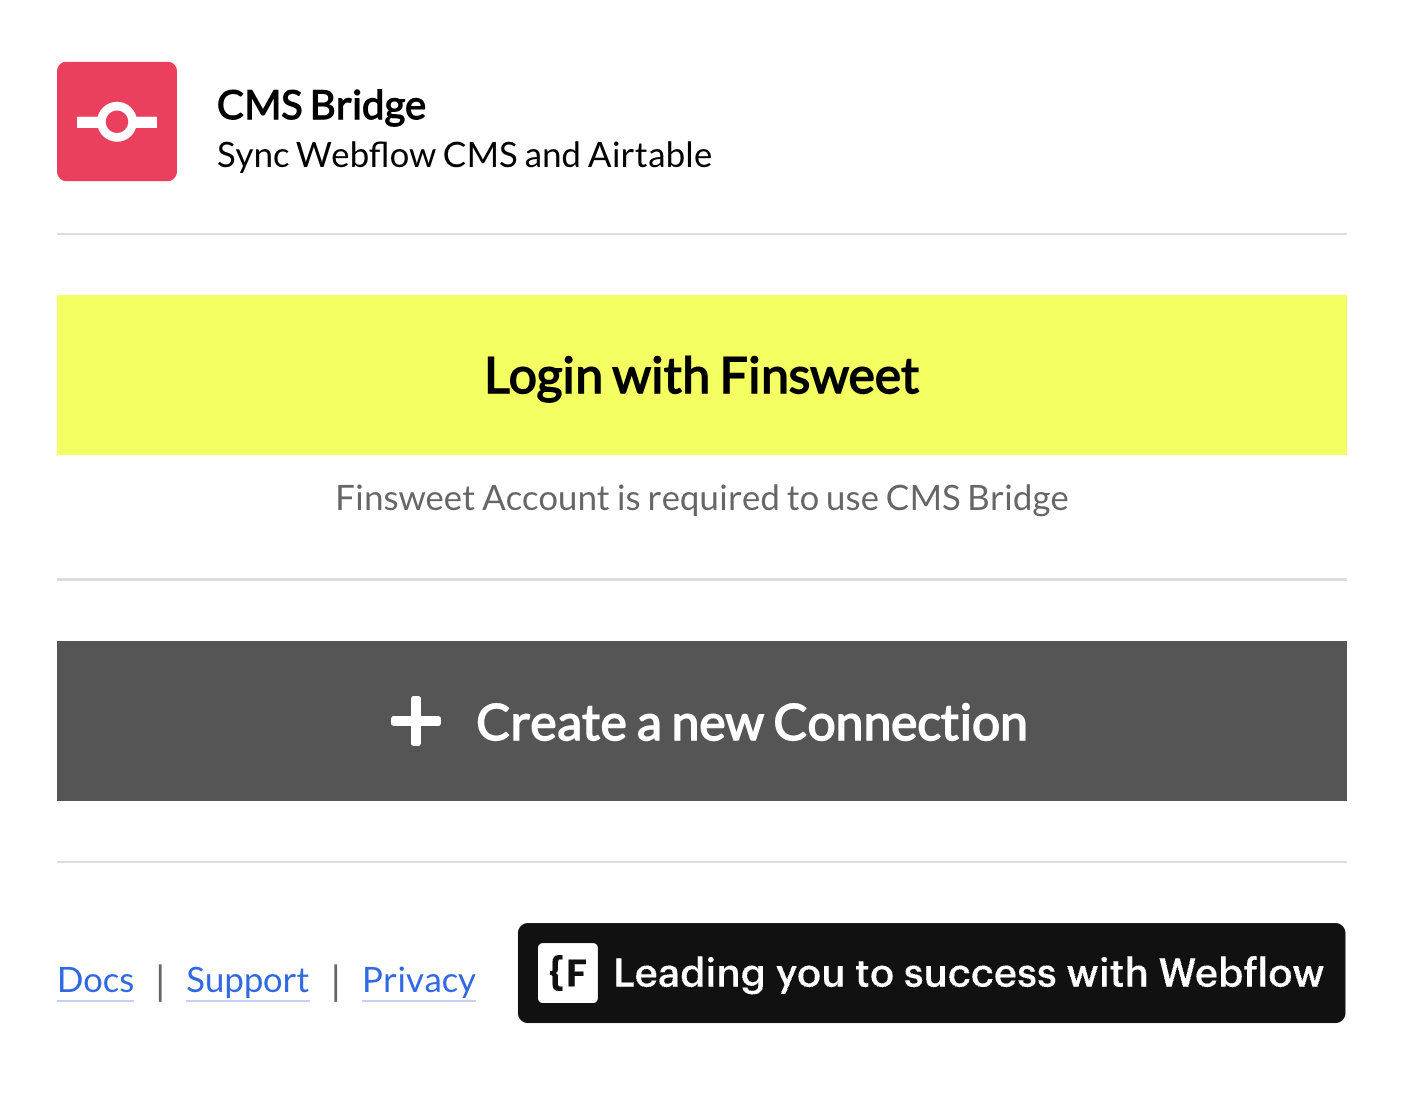Image resolution: width=1406 pixels, height=1096 pixels.
Task: Click the word Finsweet in the yellow button
Action: (x=819, y=376)
